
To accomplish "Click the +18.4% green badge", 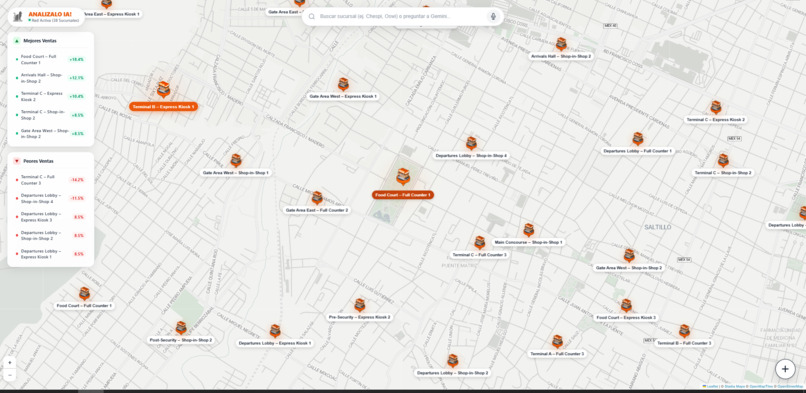I will pyautogui.click(x=76, y=60).
